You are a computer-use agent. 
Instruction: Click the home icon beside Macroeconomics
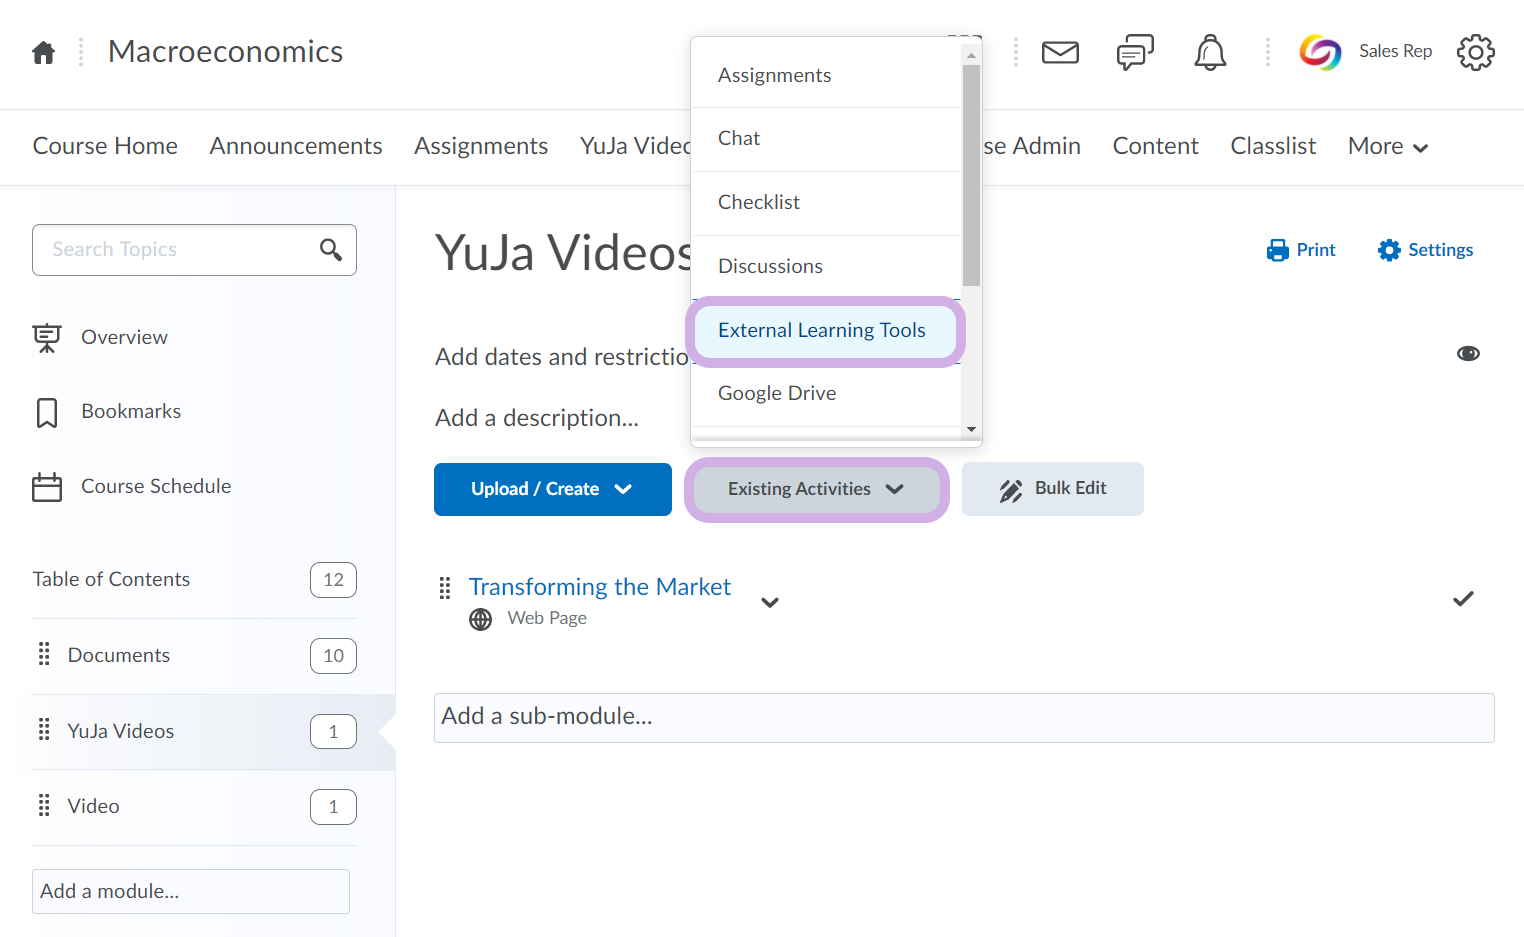click(x=43, y=52)
